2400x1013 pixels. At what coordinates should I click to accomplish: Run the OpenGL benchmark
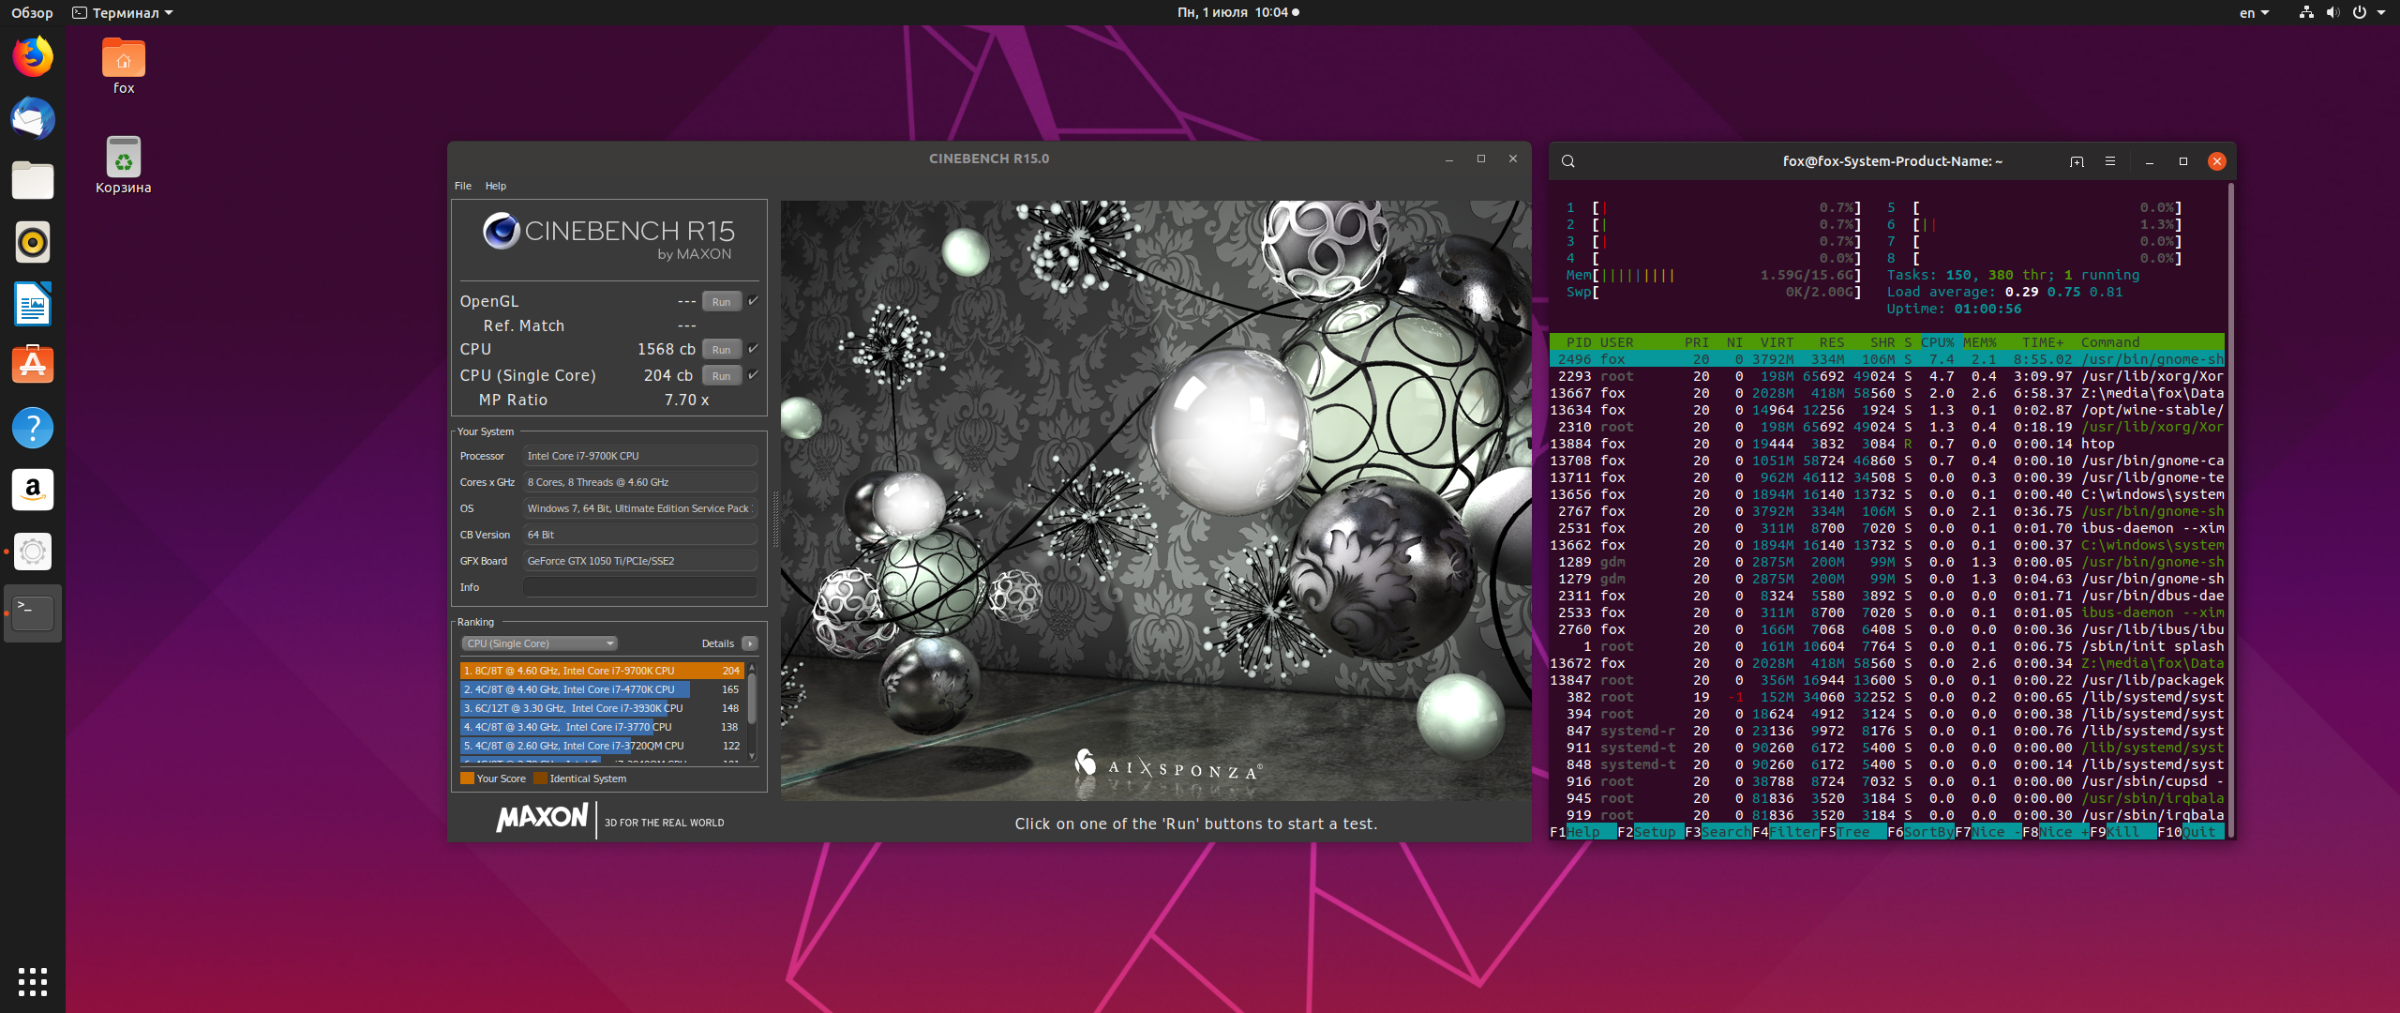click(721, 301)
